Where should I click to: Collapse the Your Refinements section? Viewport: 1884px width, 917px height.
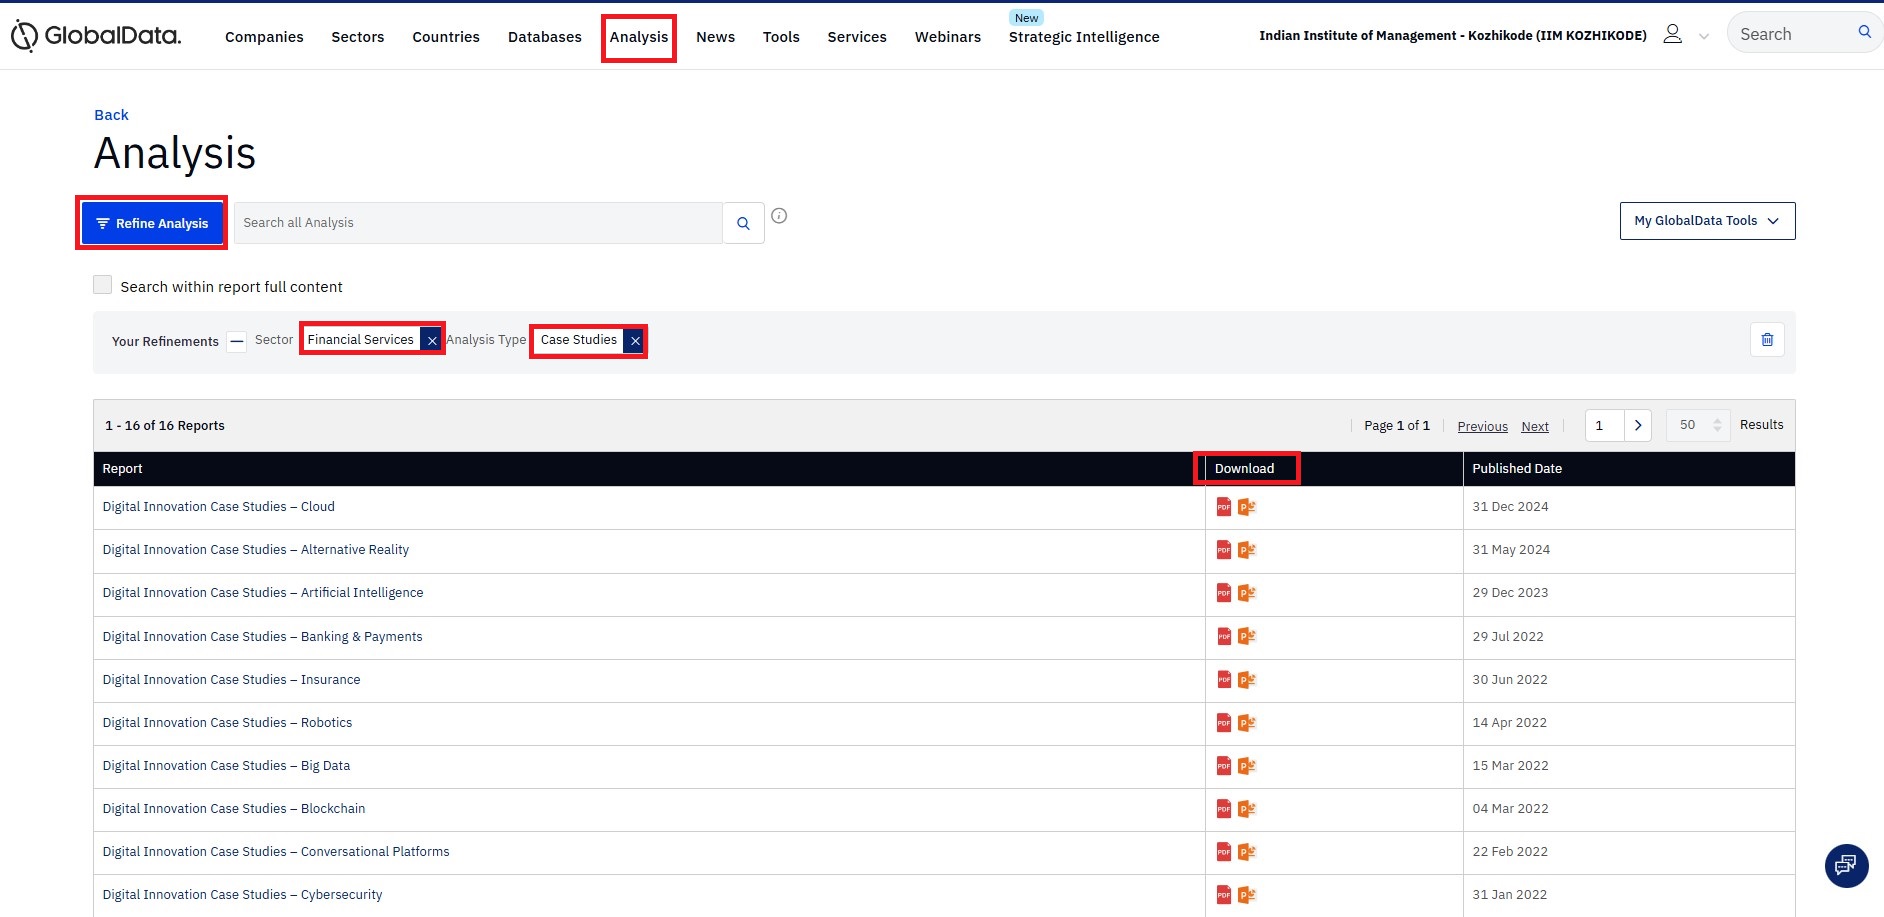[x=237, y=341]
